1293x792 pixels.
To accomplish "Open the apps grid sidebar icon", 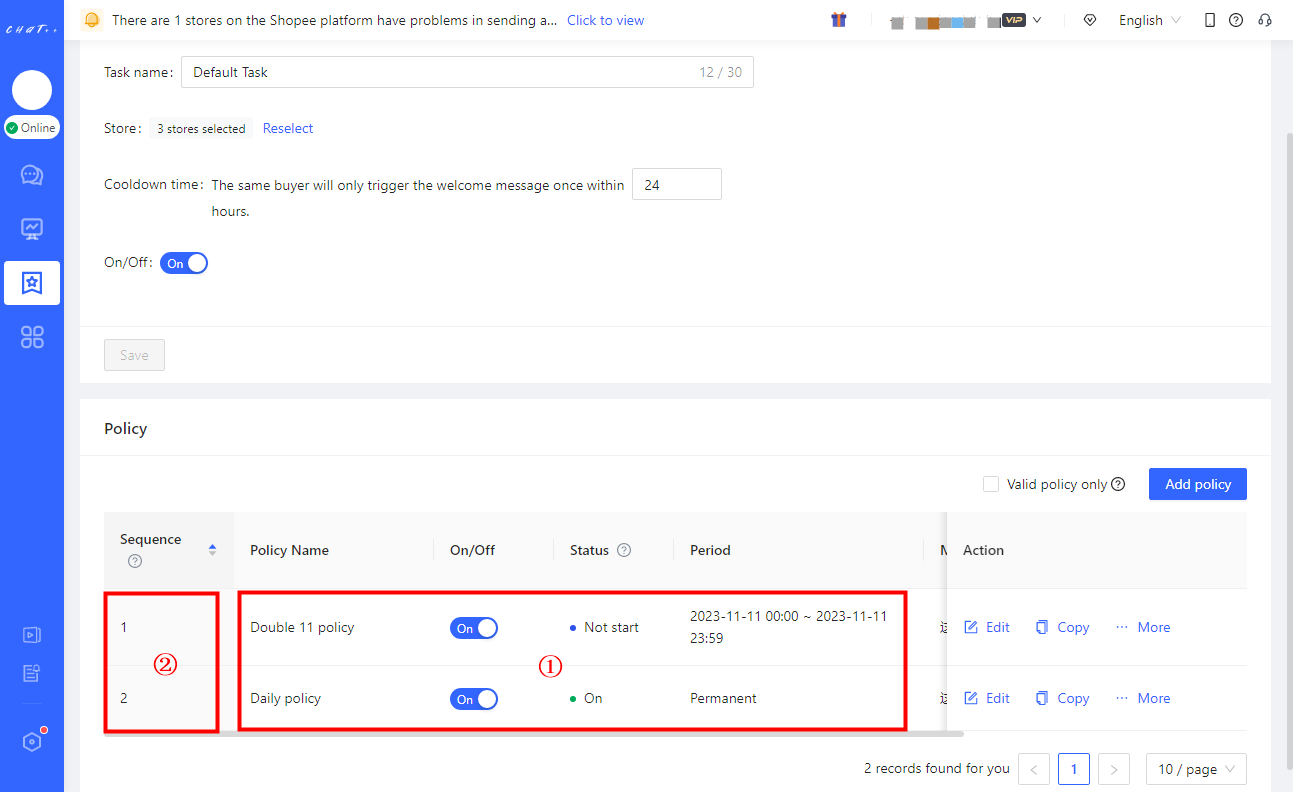I will [32, 337].
